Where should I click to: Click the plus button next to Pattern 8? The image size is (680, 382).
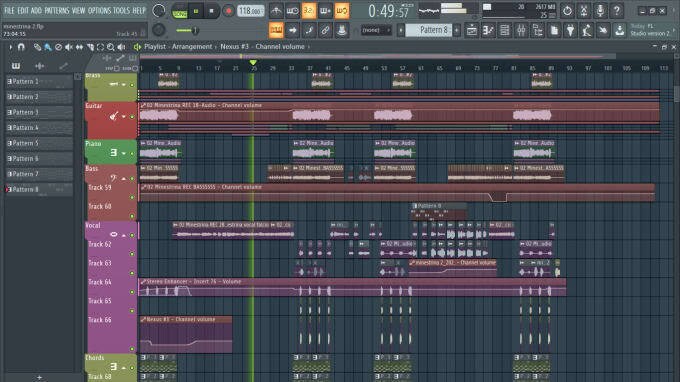[x=457, y=30]
